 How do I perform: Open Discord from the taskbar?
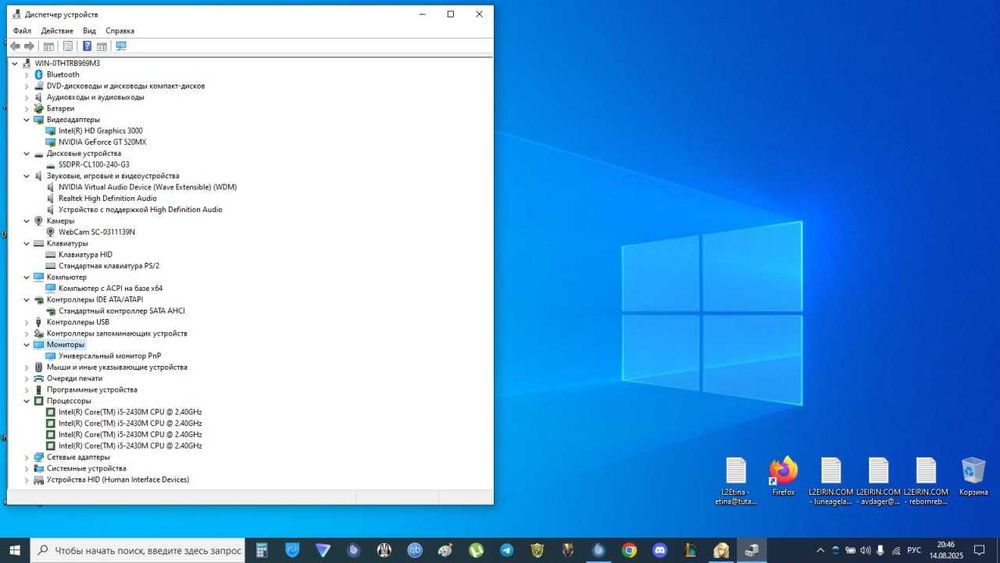pyautogui.click(x=659, y=550)
